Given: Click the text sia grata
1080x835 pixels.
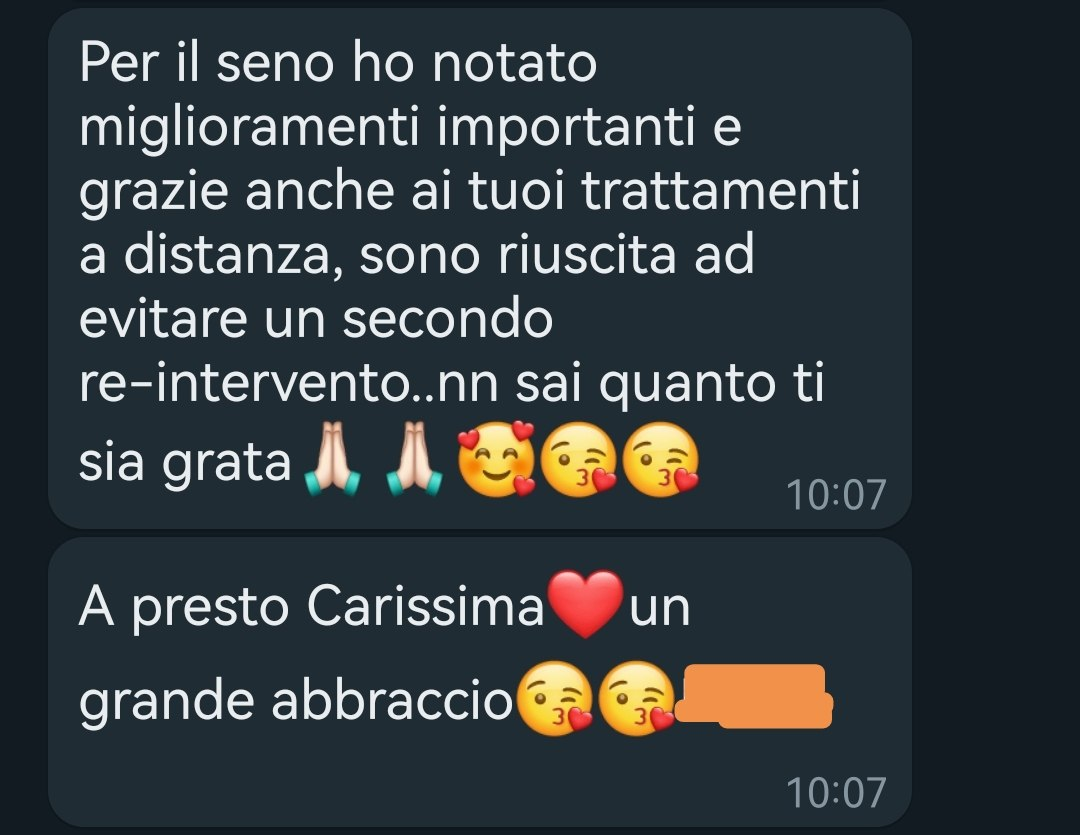Looking at the screenshot, I should pyautogui.click(x=185, y=462).
